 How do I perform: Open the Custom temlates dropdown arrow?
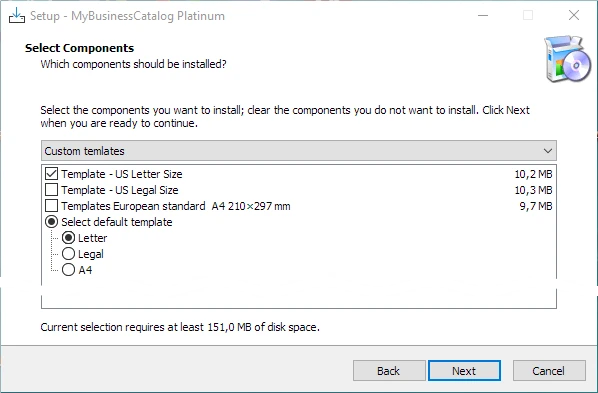click(548, 151)
